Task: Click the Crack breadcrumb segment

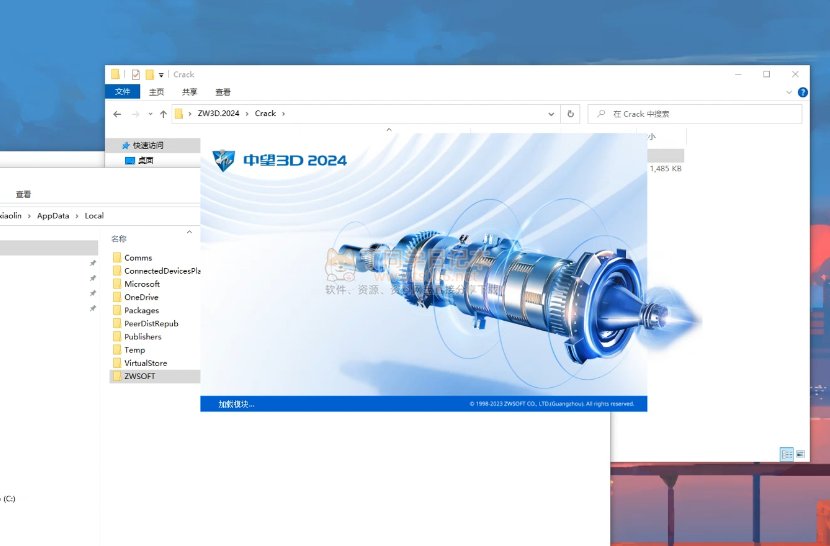Action: click(x=265, y=113)
